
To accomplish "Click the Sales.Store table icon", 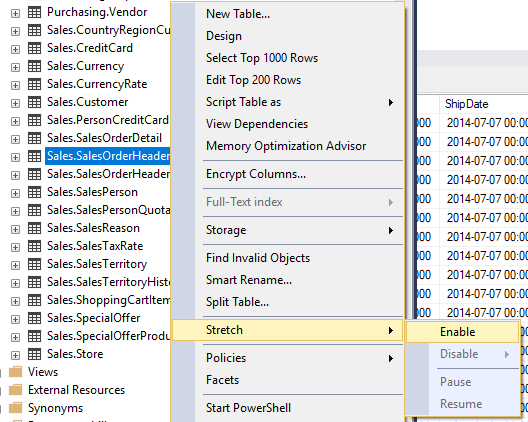I will pos(34,354).
